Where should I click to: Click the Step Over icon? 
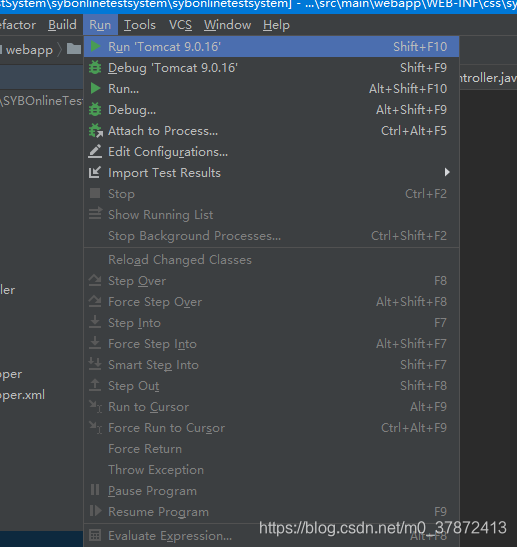[95, 280]
